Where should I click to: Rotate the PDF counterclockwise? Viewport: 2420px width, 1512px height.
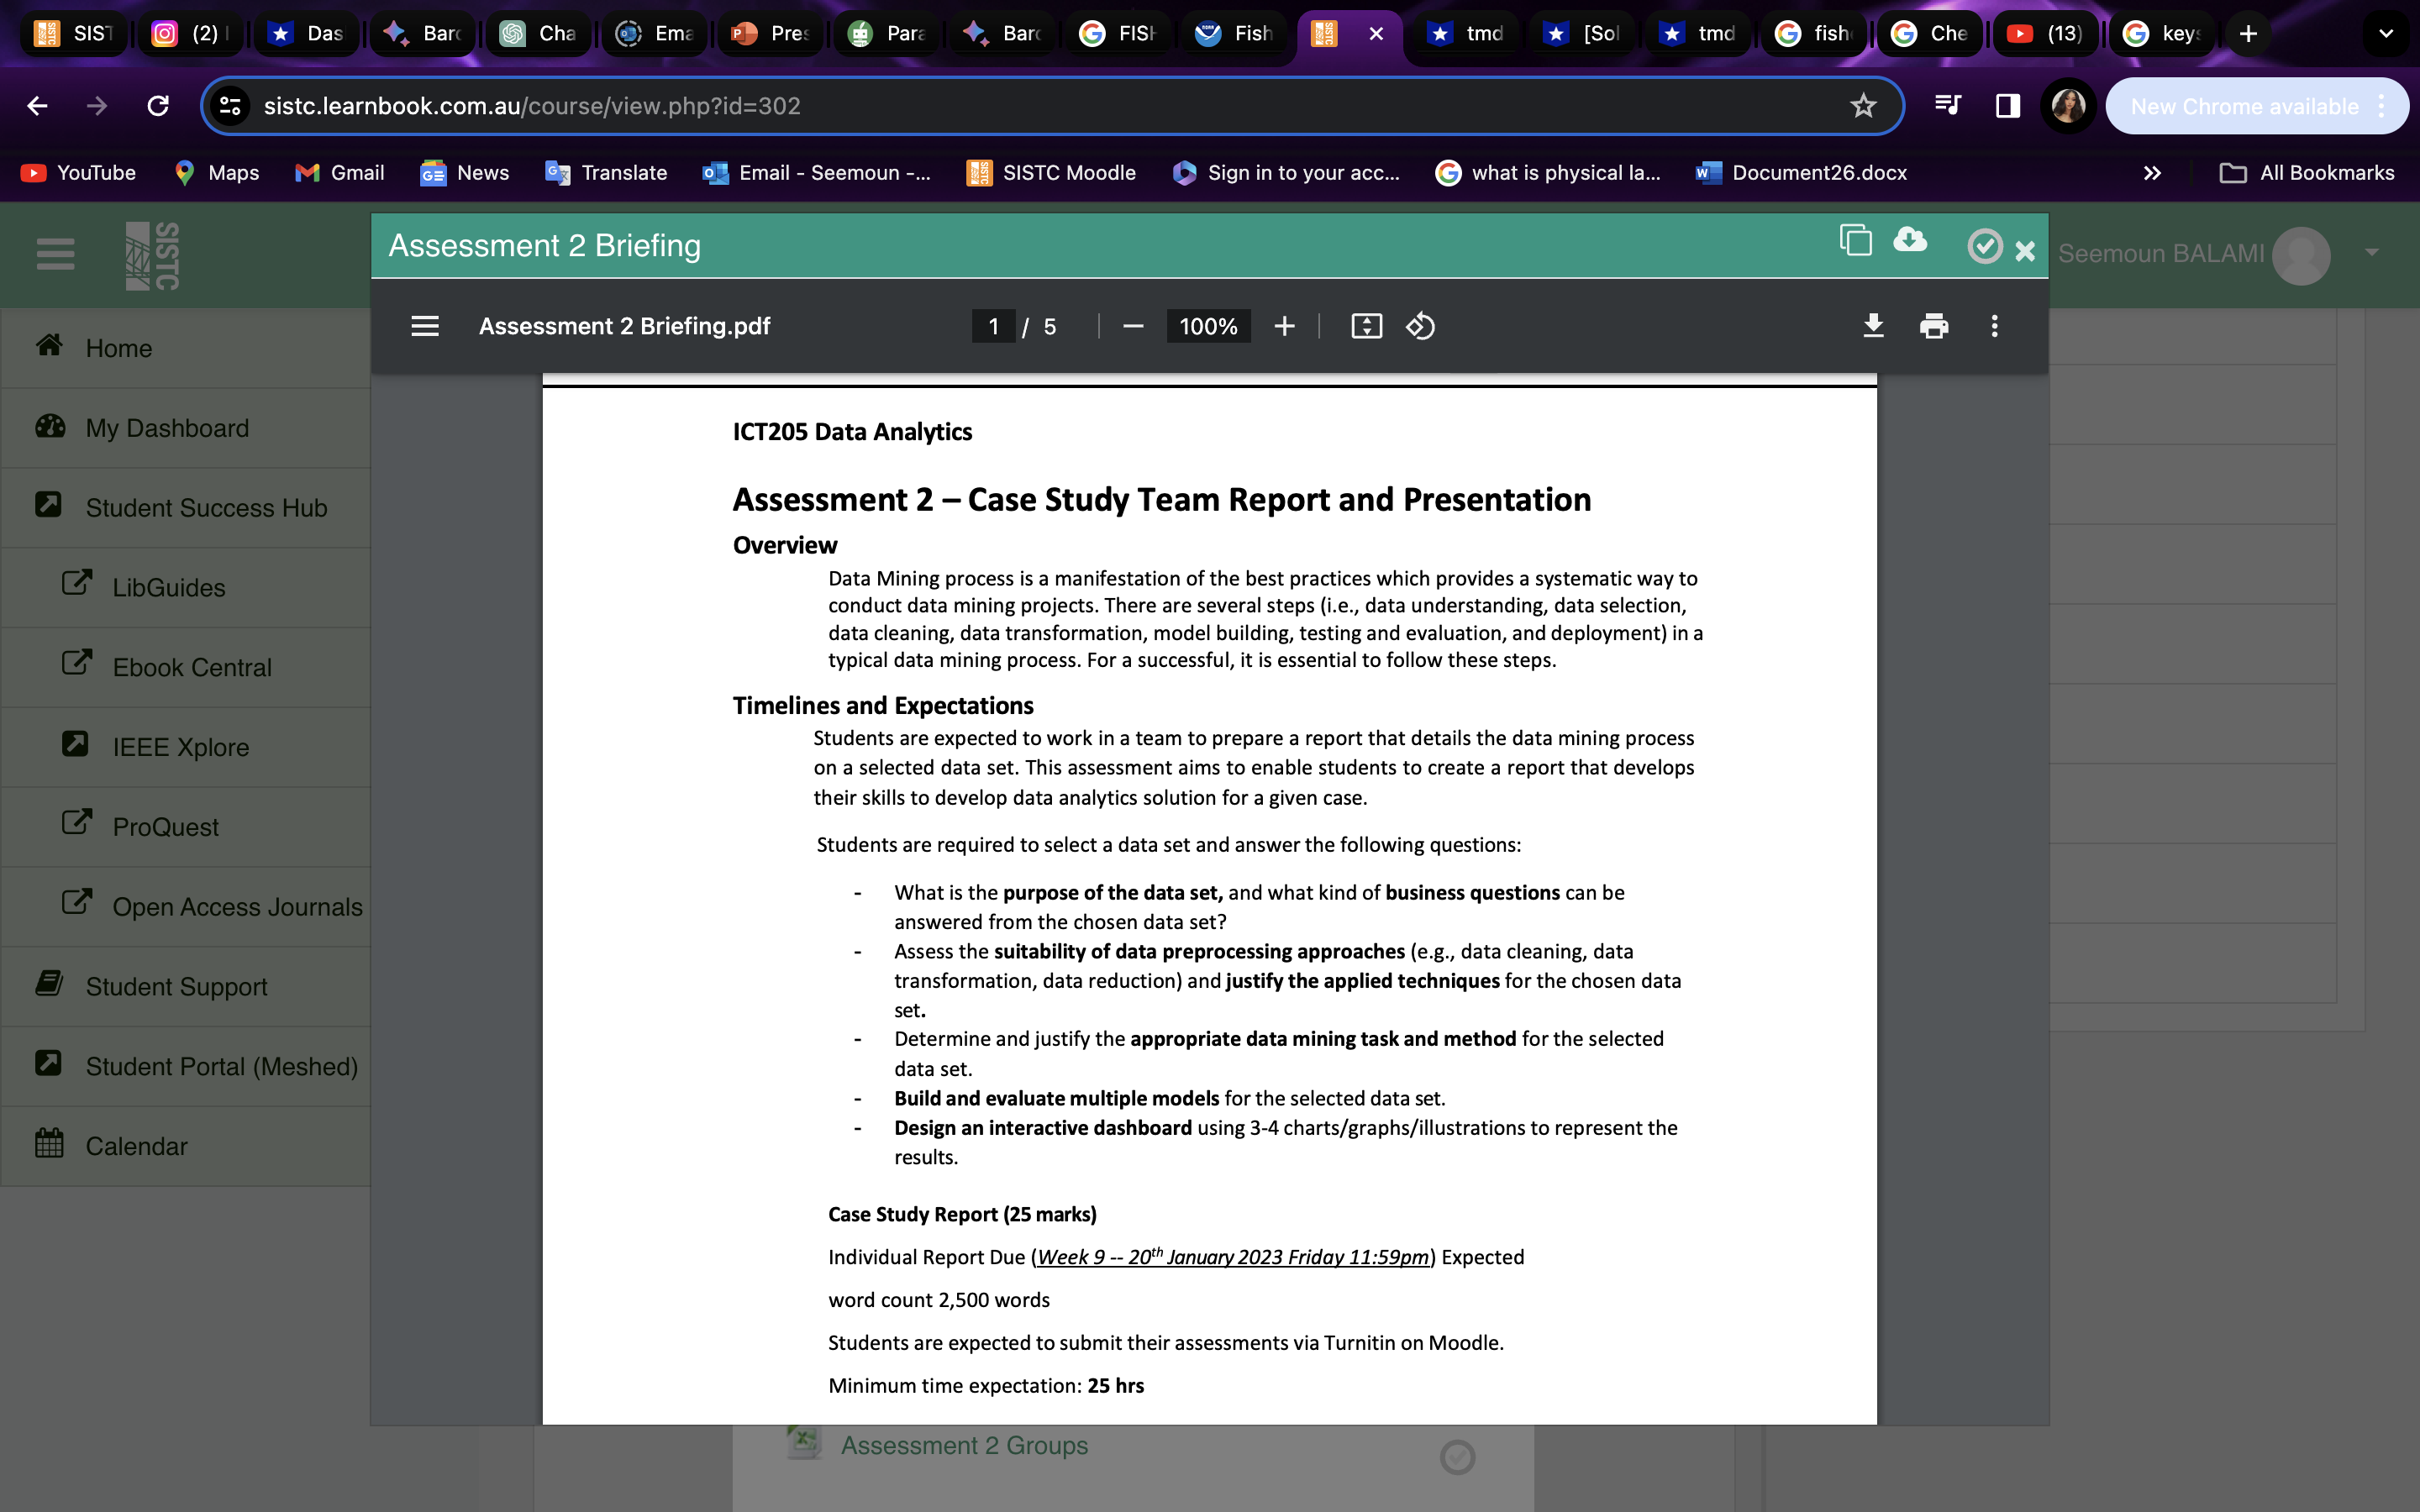(1420, 326)
